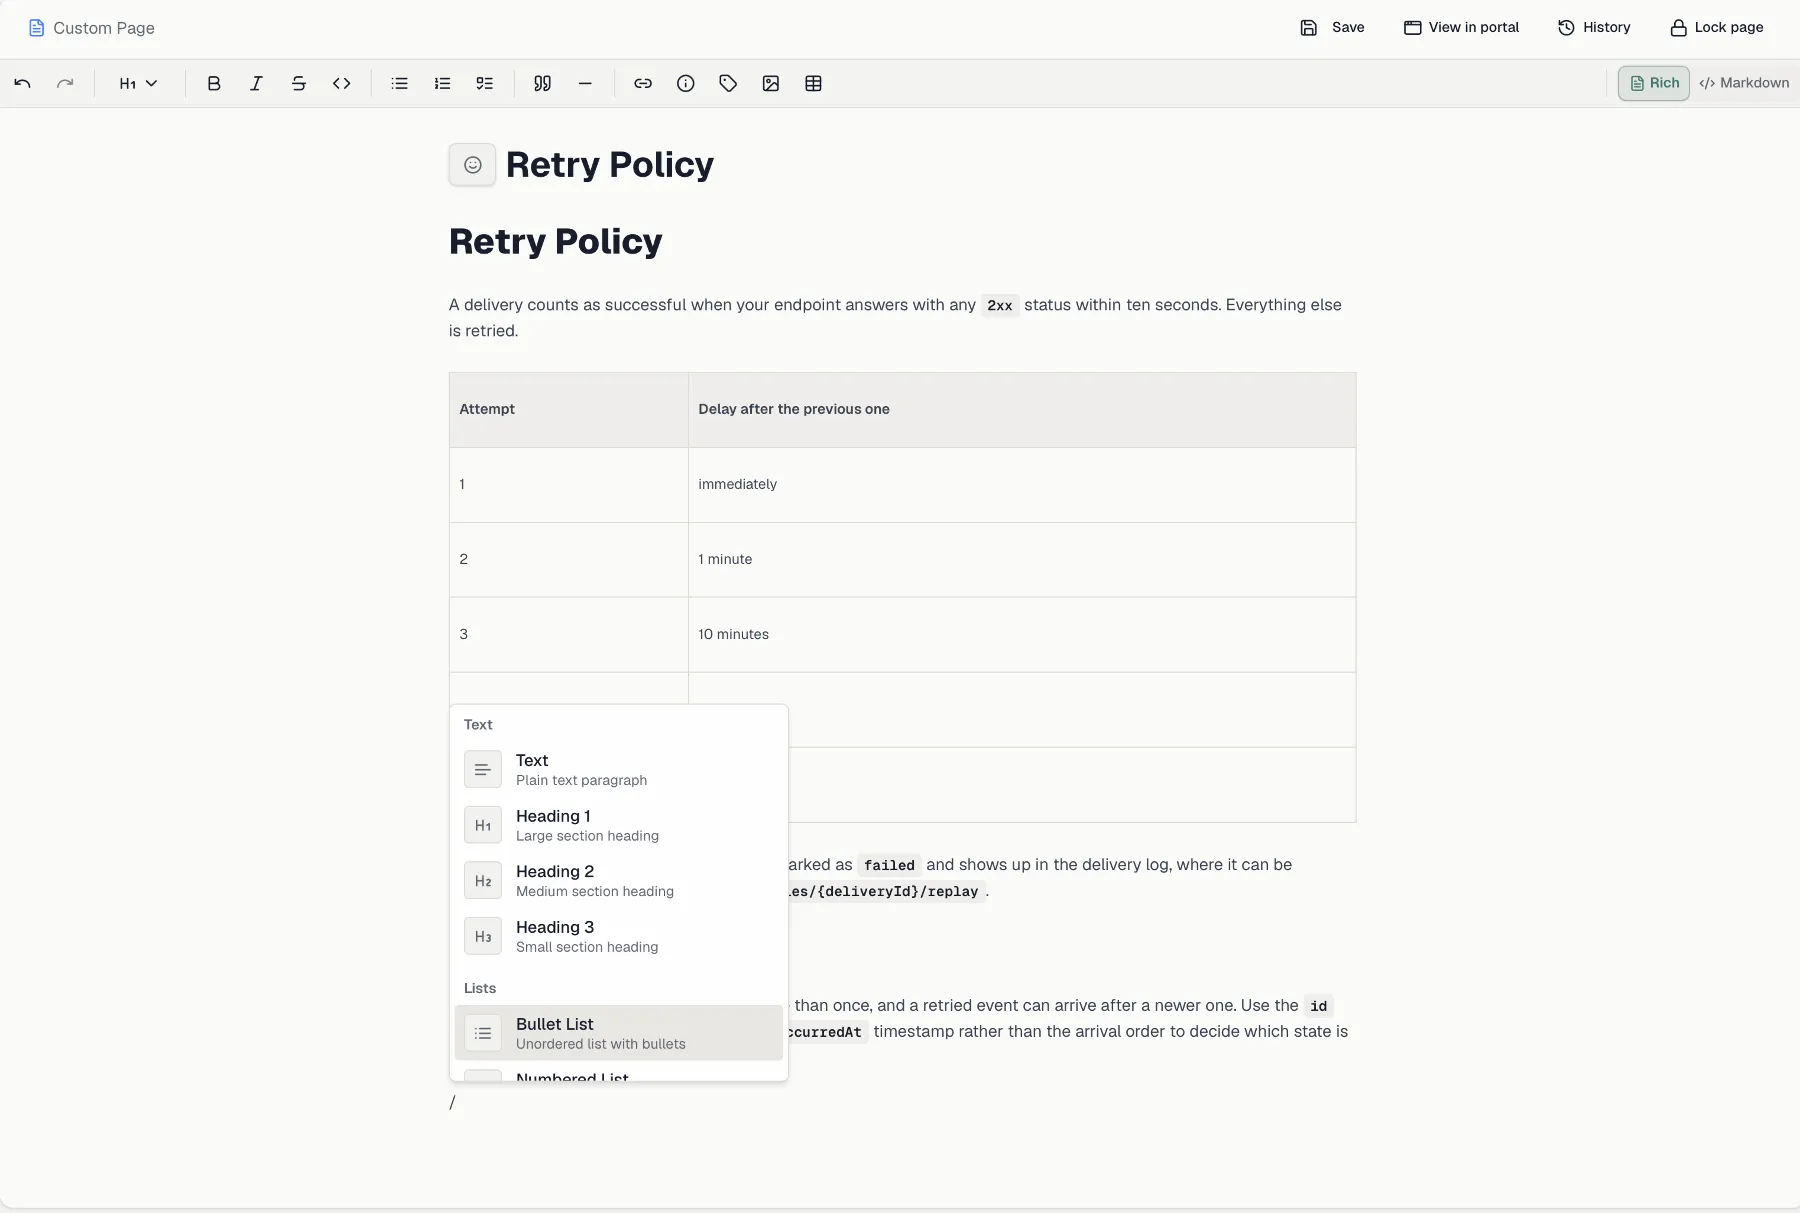Viewport: 1800px width, 1213px height.
Task: Insert a bullet list from toolbar
Action: point(400,84)
